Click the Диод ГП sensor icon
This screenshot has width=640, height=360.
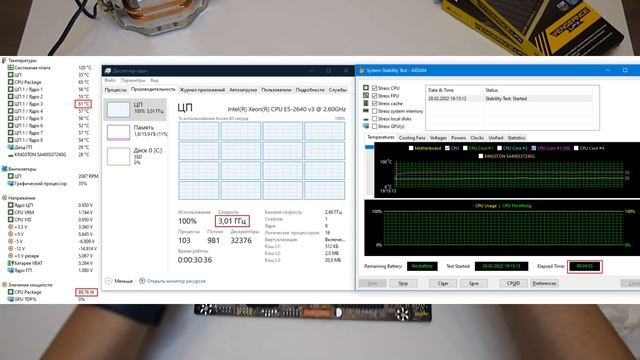(x=11, y=147)
